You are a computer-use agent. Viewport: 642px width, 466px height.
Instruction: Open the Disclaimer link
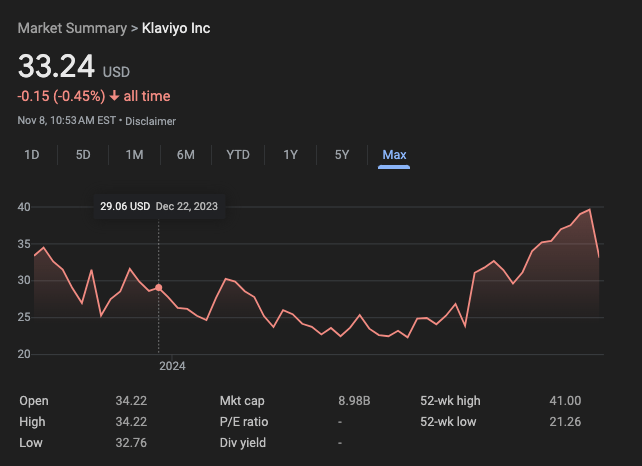point(150,121)
